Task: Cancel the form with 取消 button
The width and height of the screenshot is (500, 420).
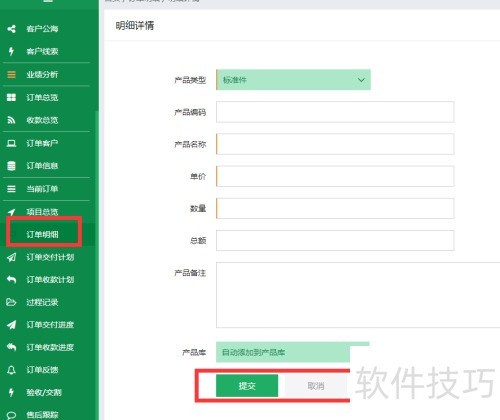Action: pos(316,386)
